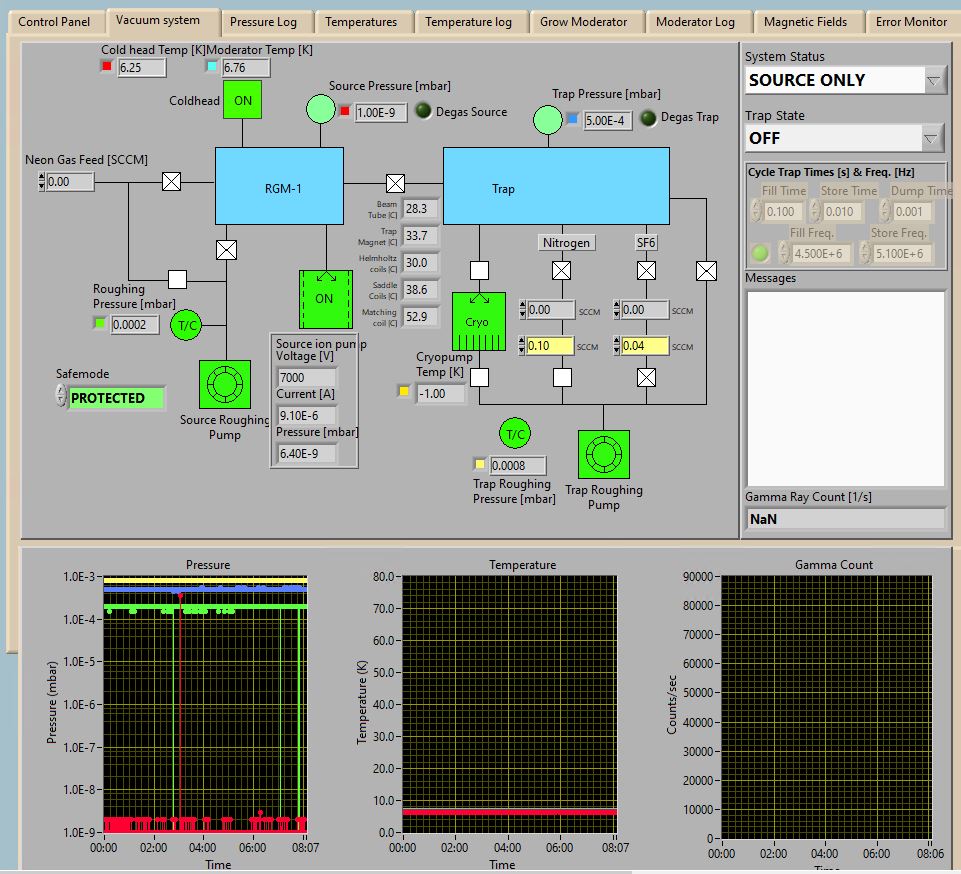This screenshot has width=961, height=874.
Task: Toggle the Coldhead ON switch
Action: click(x=243, y=100)
